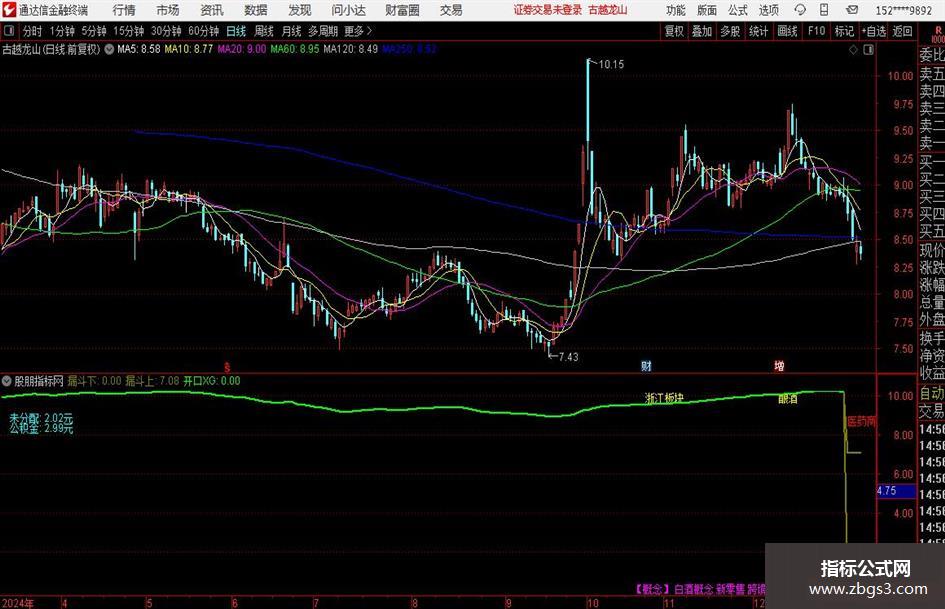
Task: Expand 更多 period options
Action: [x=358, y=31]
